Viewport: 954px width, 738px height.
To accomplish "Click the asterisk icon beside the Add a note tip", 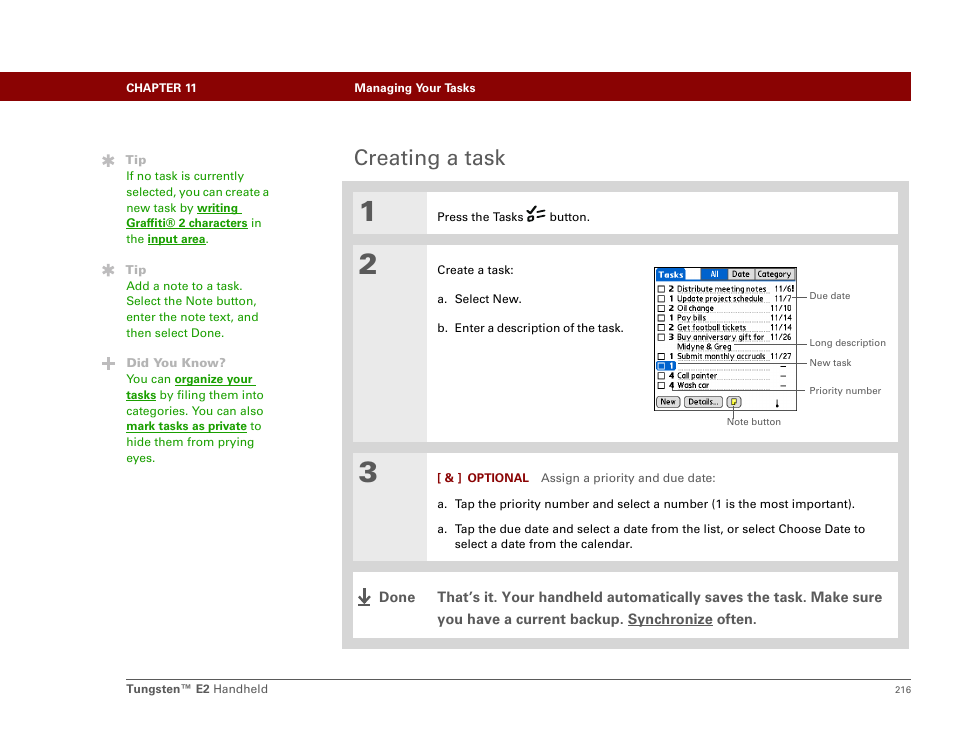I will pos(108,270).
